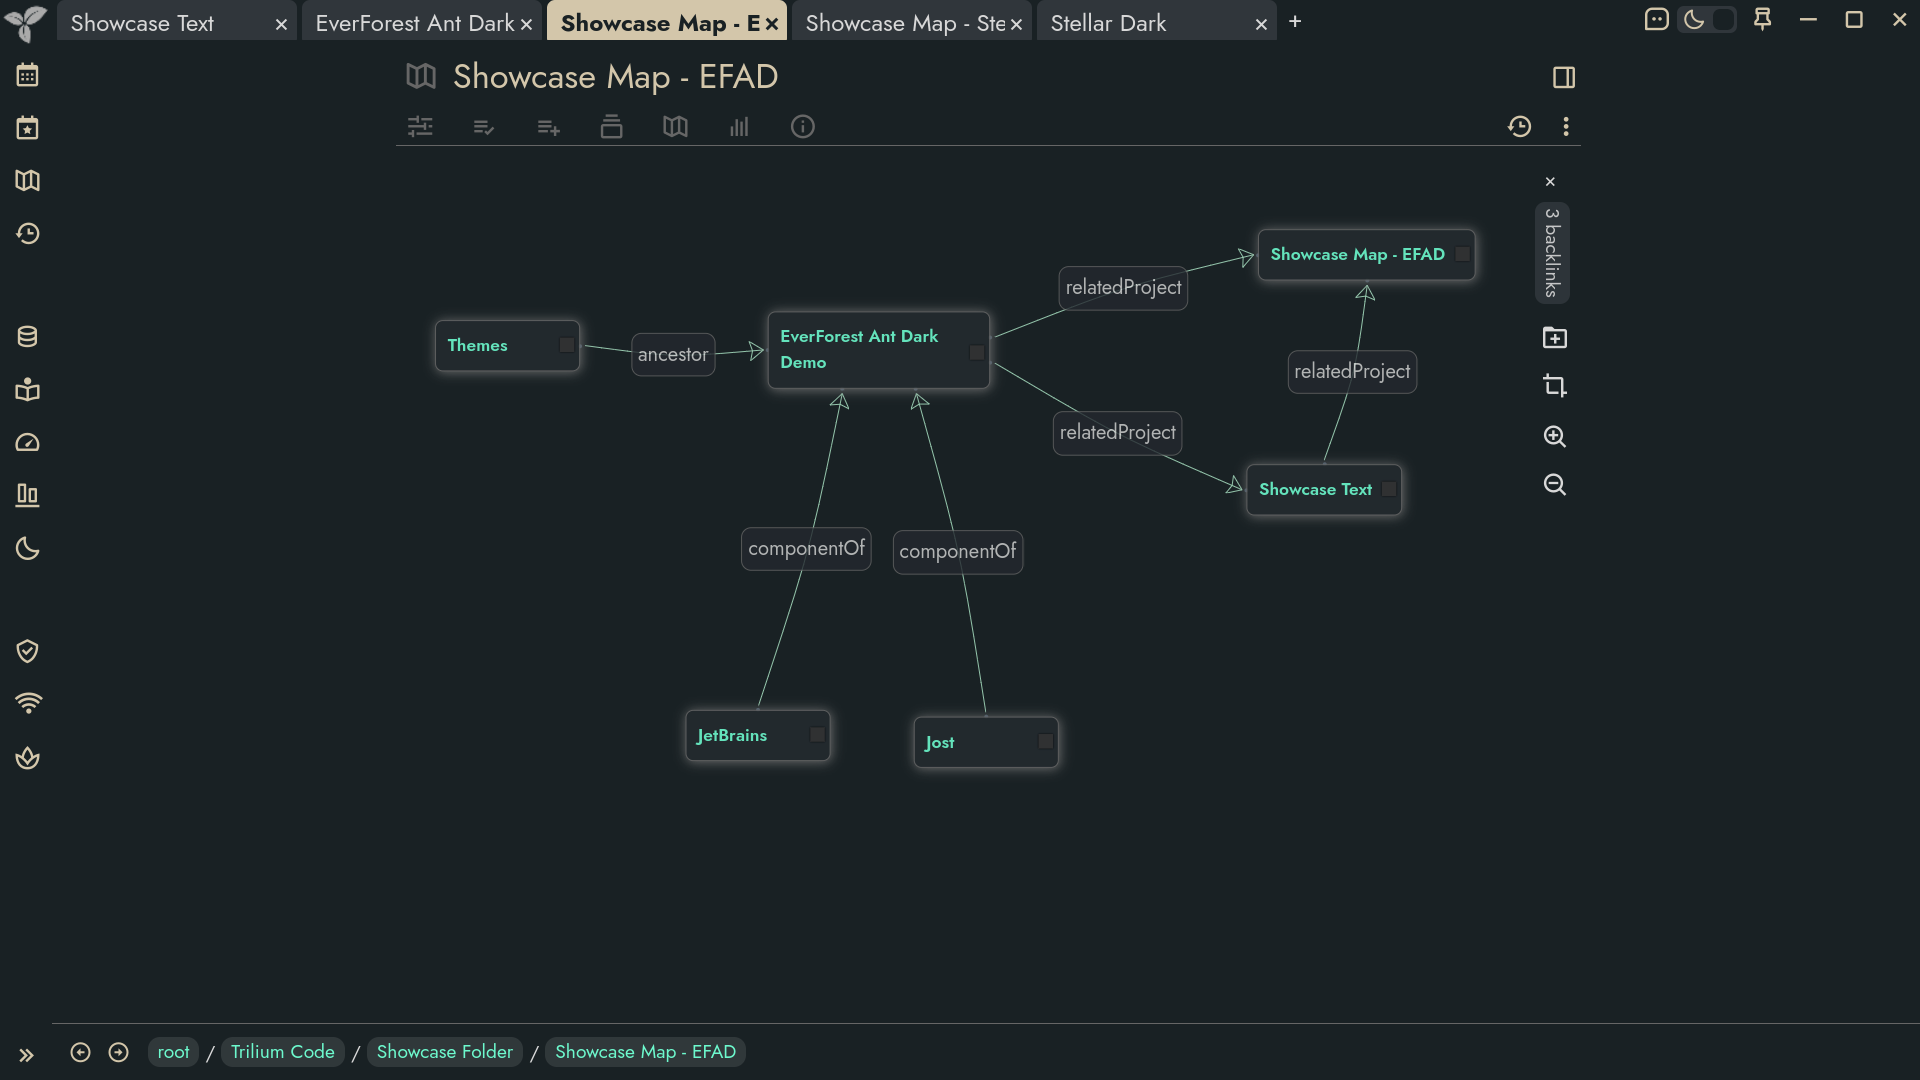Screen dimensions: 1920x1080
Task: Add a new tab with plus
Action: point(1295,21)
